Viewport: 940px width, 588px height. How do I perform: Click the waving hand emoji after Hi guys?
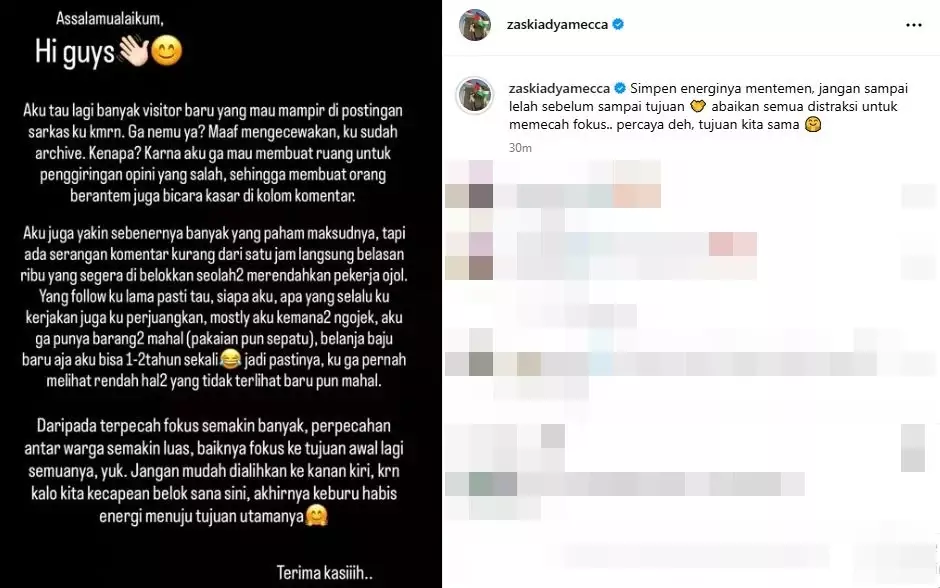tap(134, 52)
